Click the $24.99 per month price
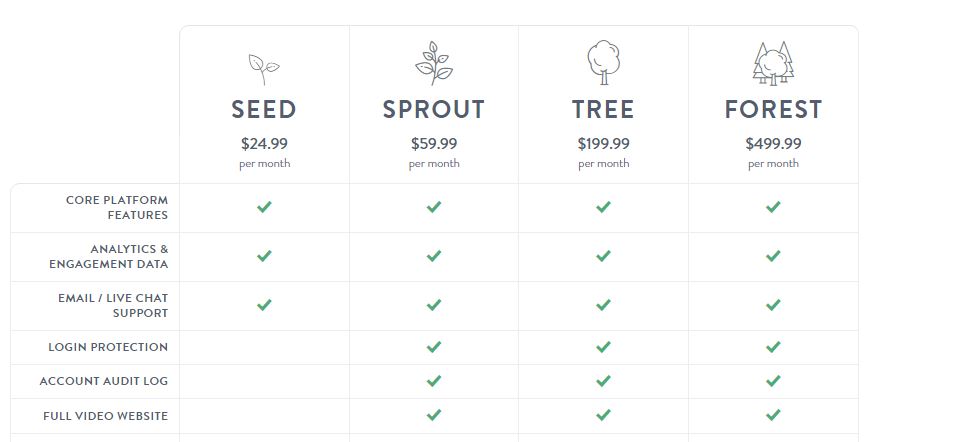Image resolution: width=957 pixels, height=442 pixels. pyautogui.click(x=264, y=152)
